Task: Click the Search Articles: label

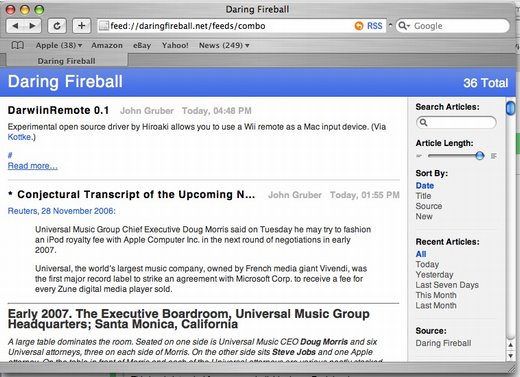Action: pos(447,107)
